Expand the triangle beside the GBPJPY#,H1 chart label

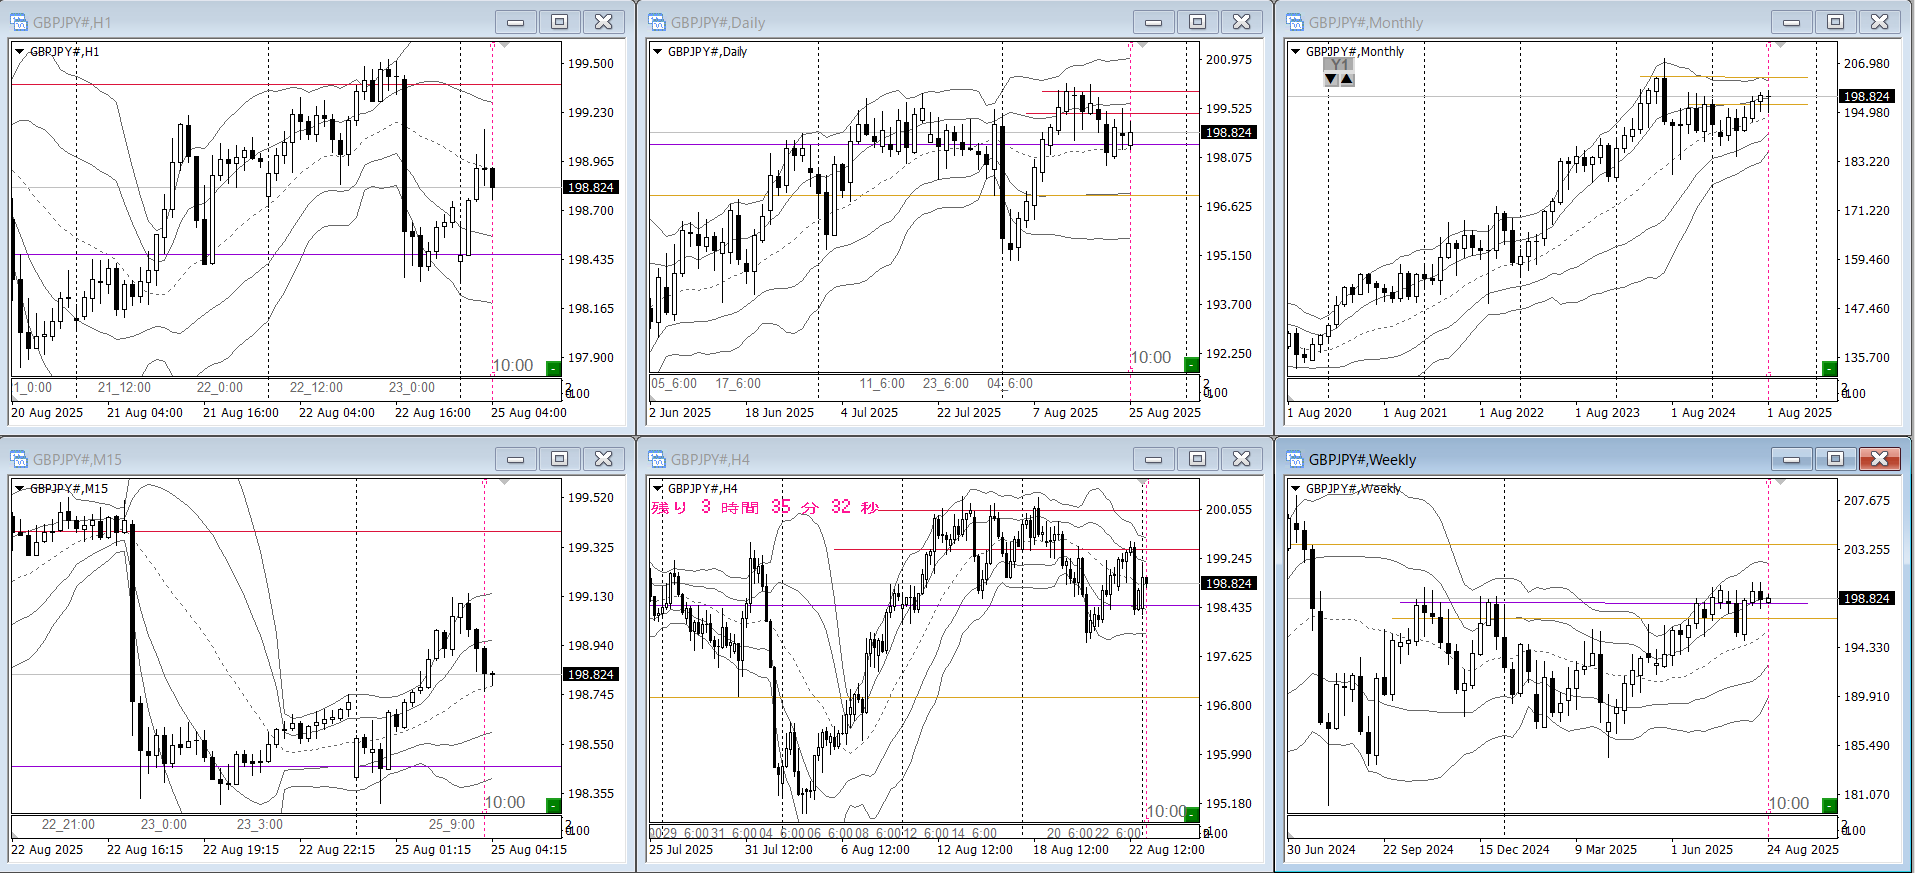click(x=19, y=51)
